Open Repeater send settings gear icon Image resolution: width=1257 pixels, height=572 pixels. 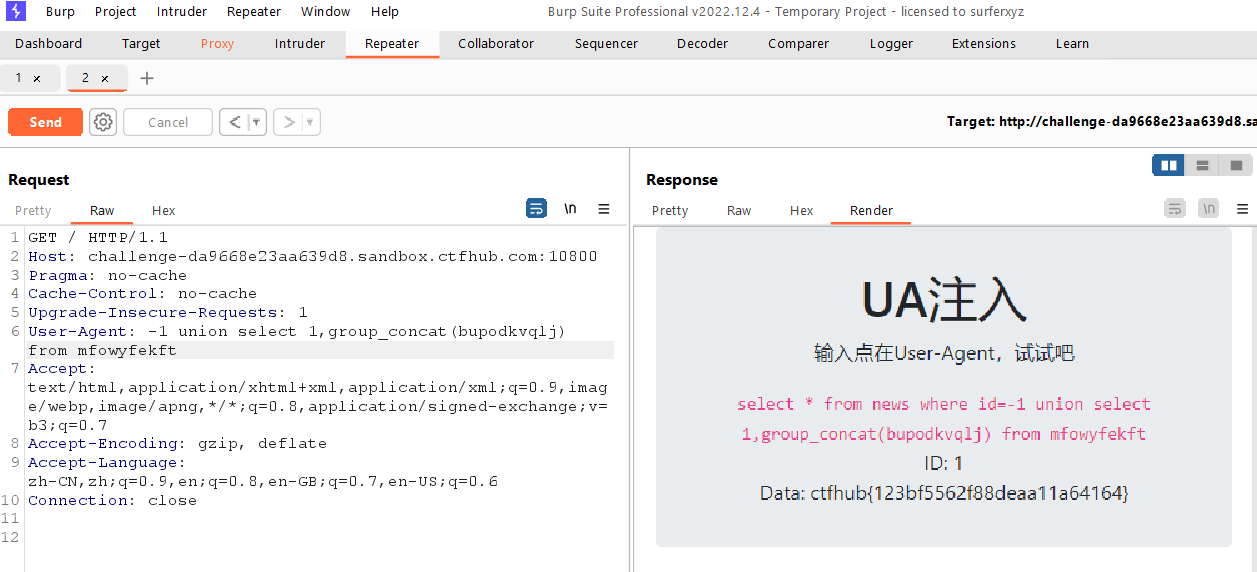103,122
